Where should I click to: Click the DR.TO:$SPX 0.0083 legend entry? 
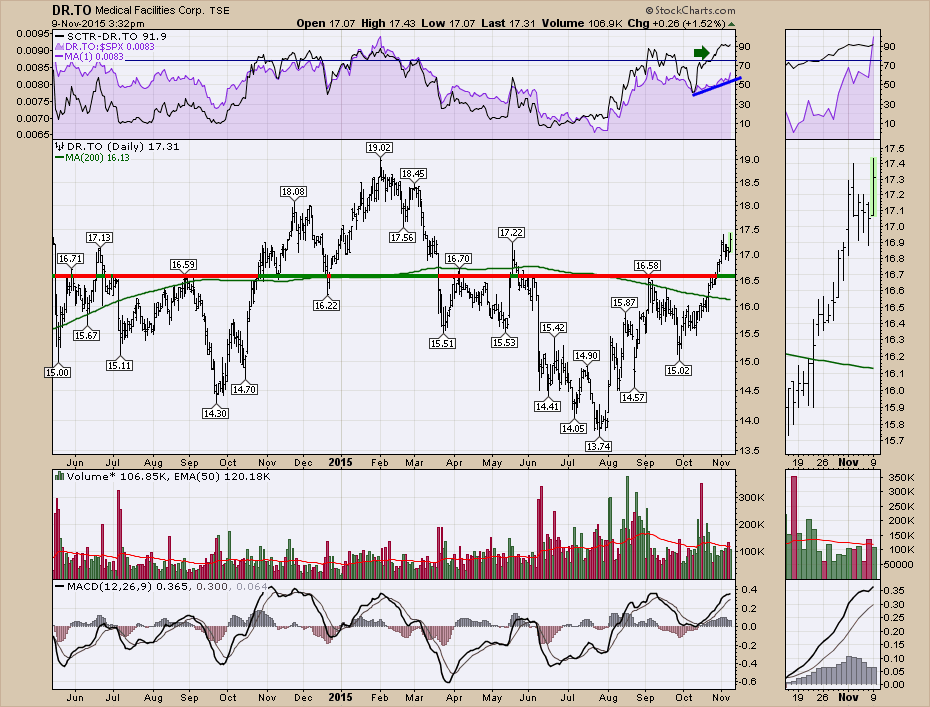pos(110,47)
